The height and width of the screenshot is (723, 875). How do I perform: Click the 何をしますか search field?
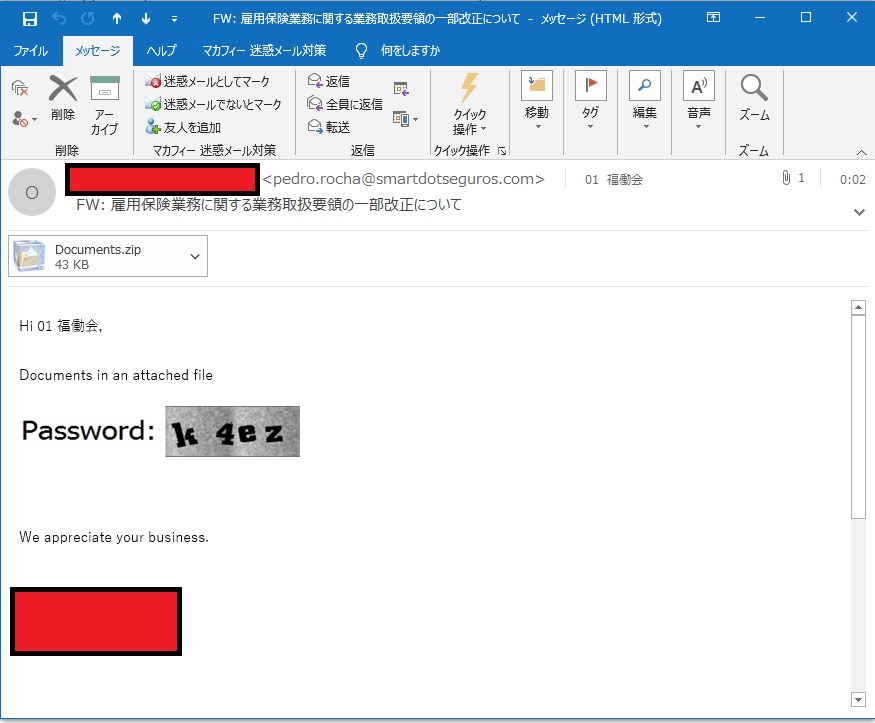(409, 51)
